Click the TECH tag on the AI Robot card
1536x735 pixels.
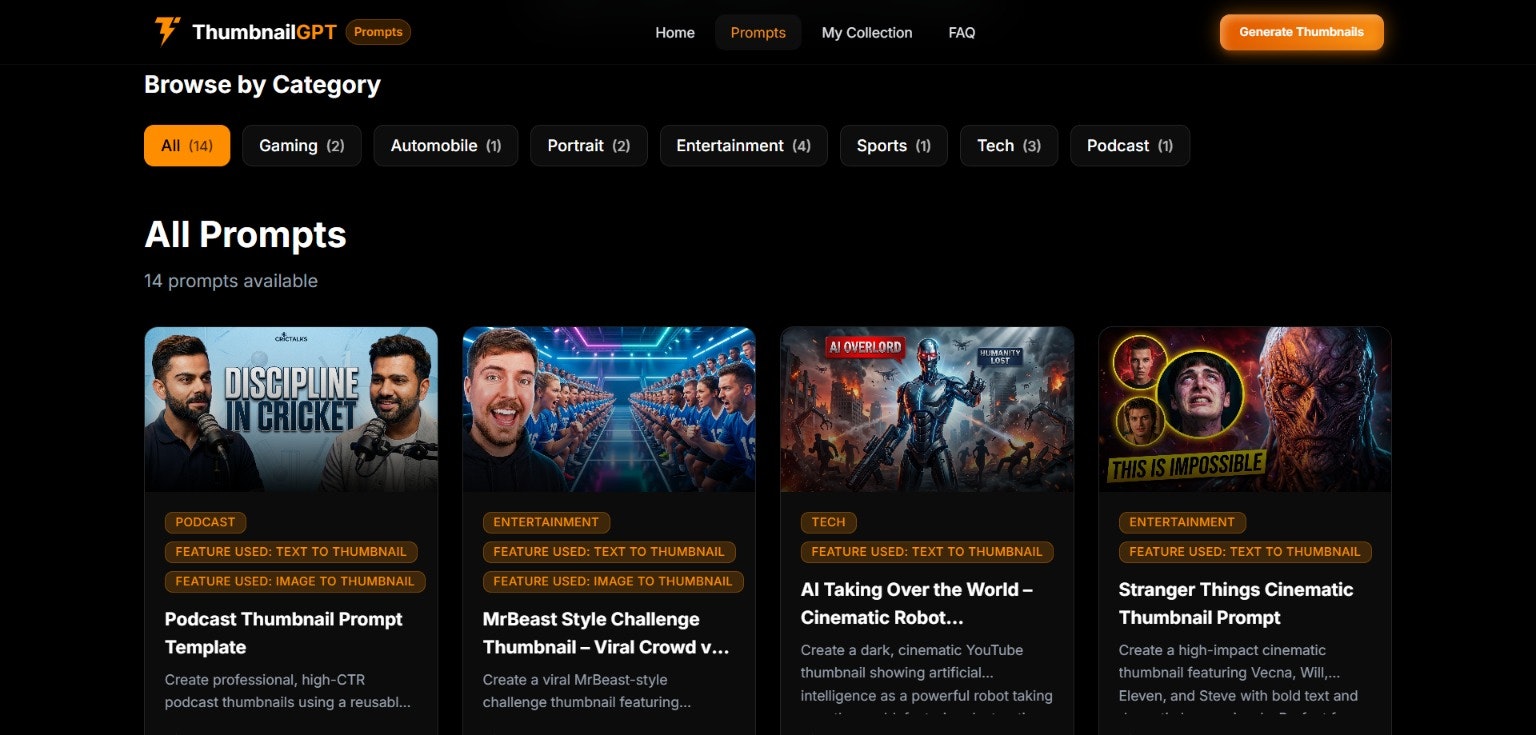828,521
